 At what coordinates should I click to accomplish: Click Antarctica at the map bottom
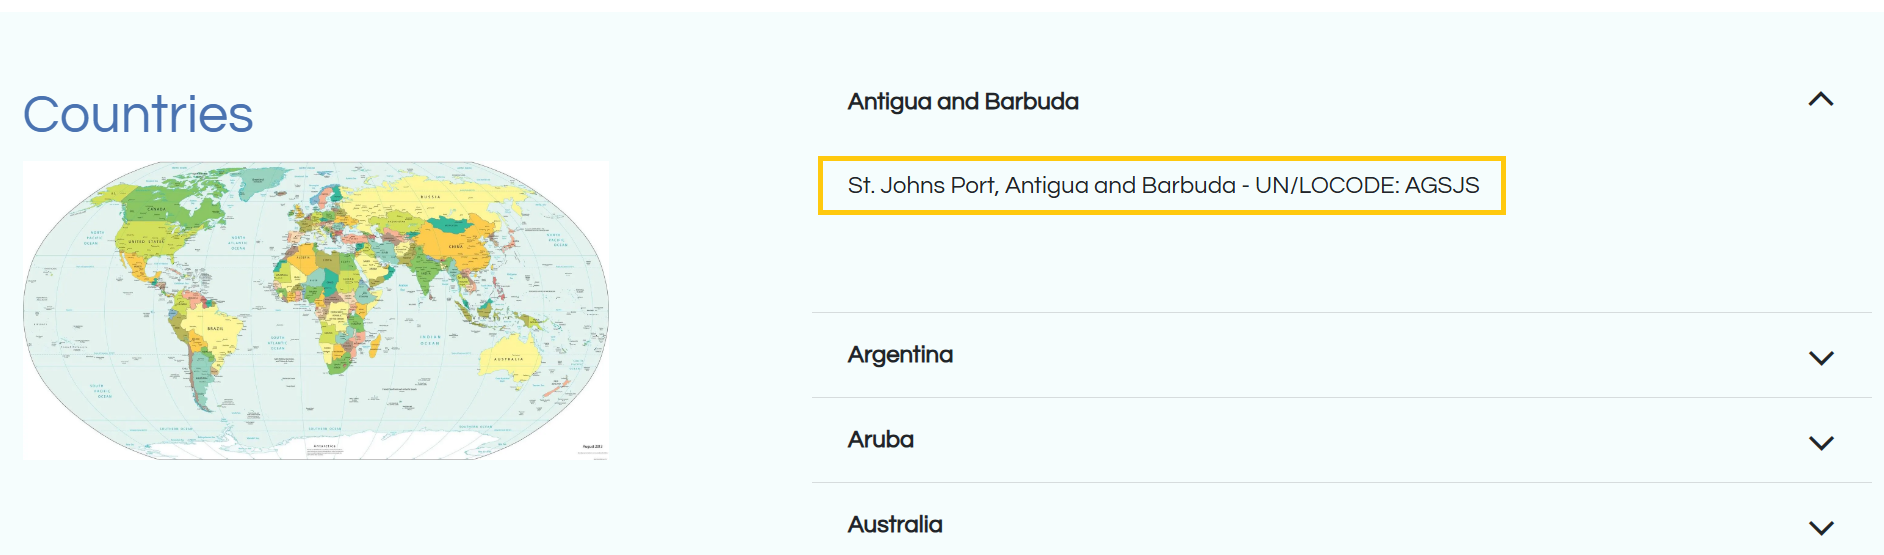point(325,446)
